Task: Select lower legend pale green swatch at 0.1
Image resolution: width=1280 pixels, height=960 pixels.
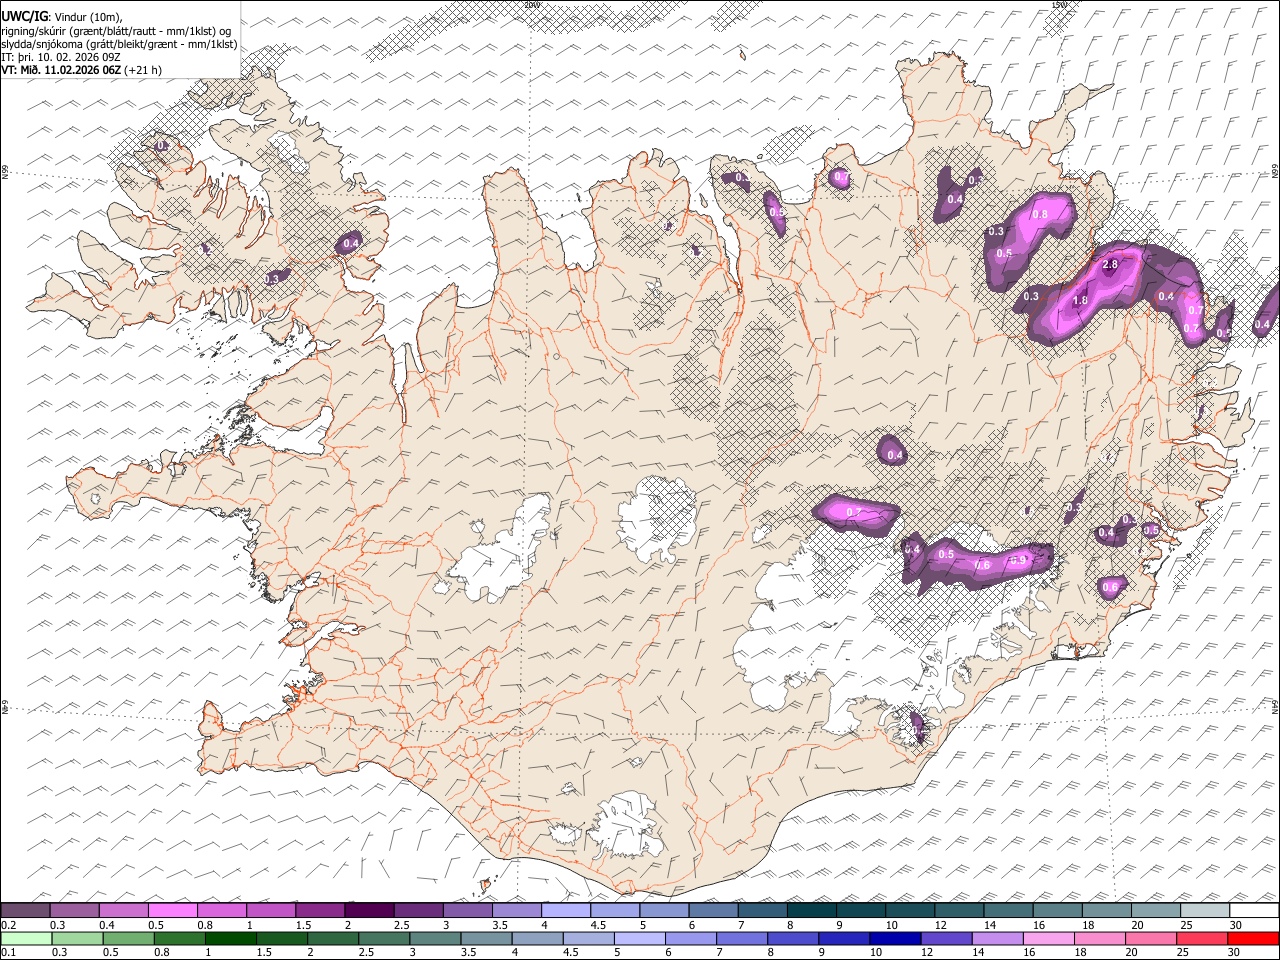Action: coord(26,938)
